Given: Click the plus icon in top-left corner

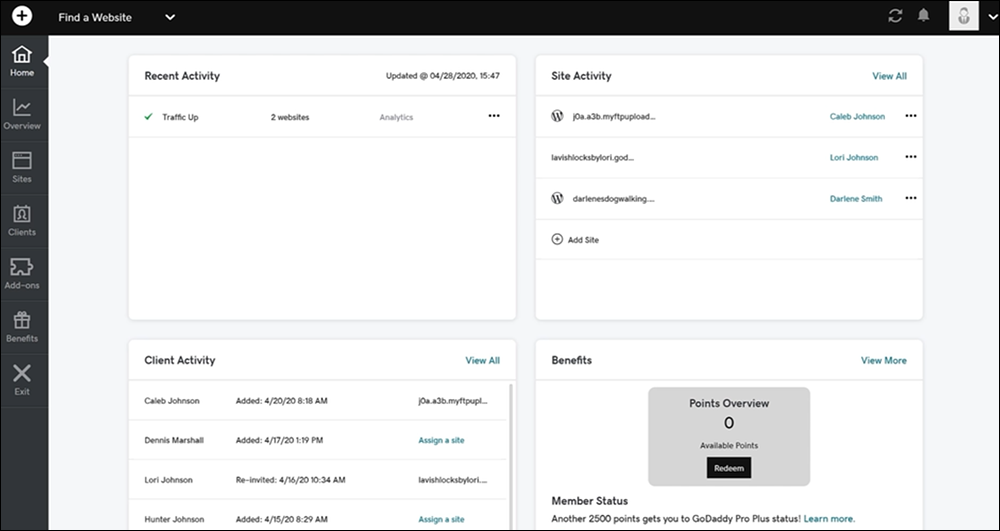Looking at the screenshot, I should (22, 17).
